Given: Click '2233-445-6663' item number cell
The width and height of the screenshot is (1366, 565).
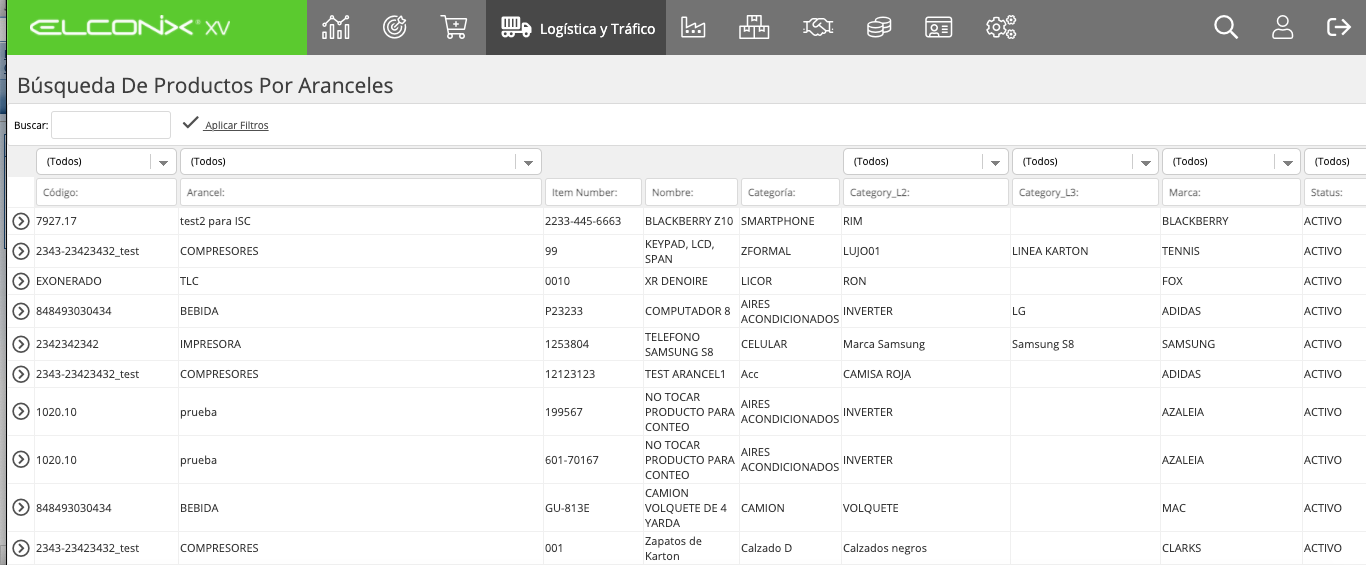Looking at the screenshot, I should tap(583, 221).
